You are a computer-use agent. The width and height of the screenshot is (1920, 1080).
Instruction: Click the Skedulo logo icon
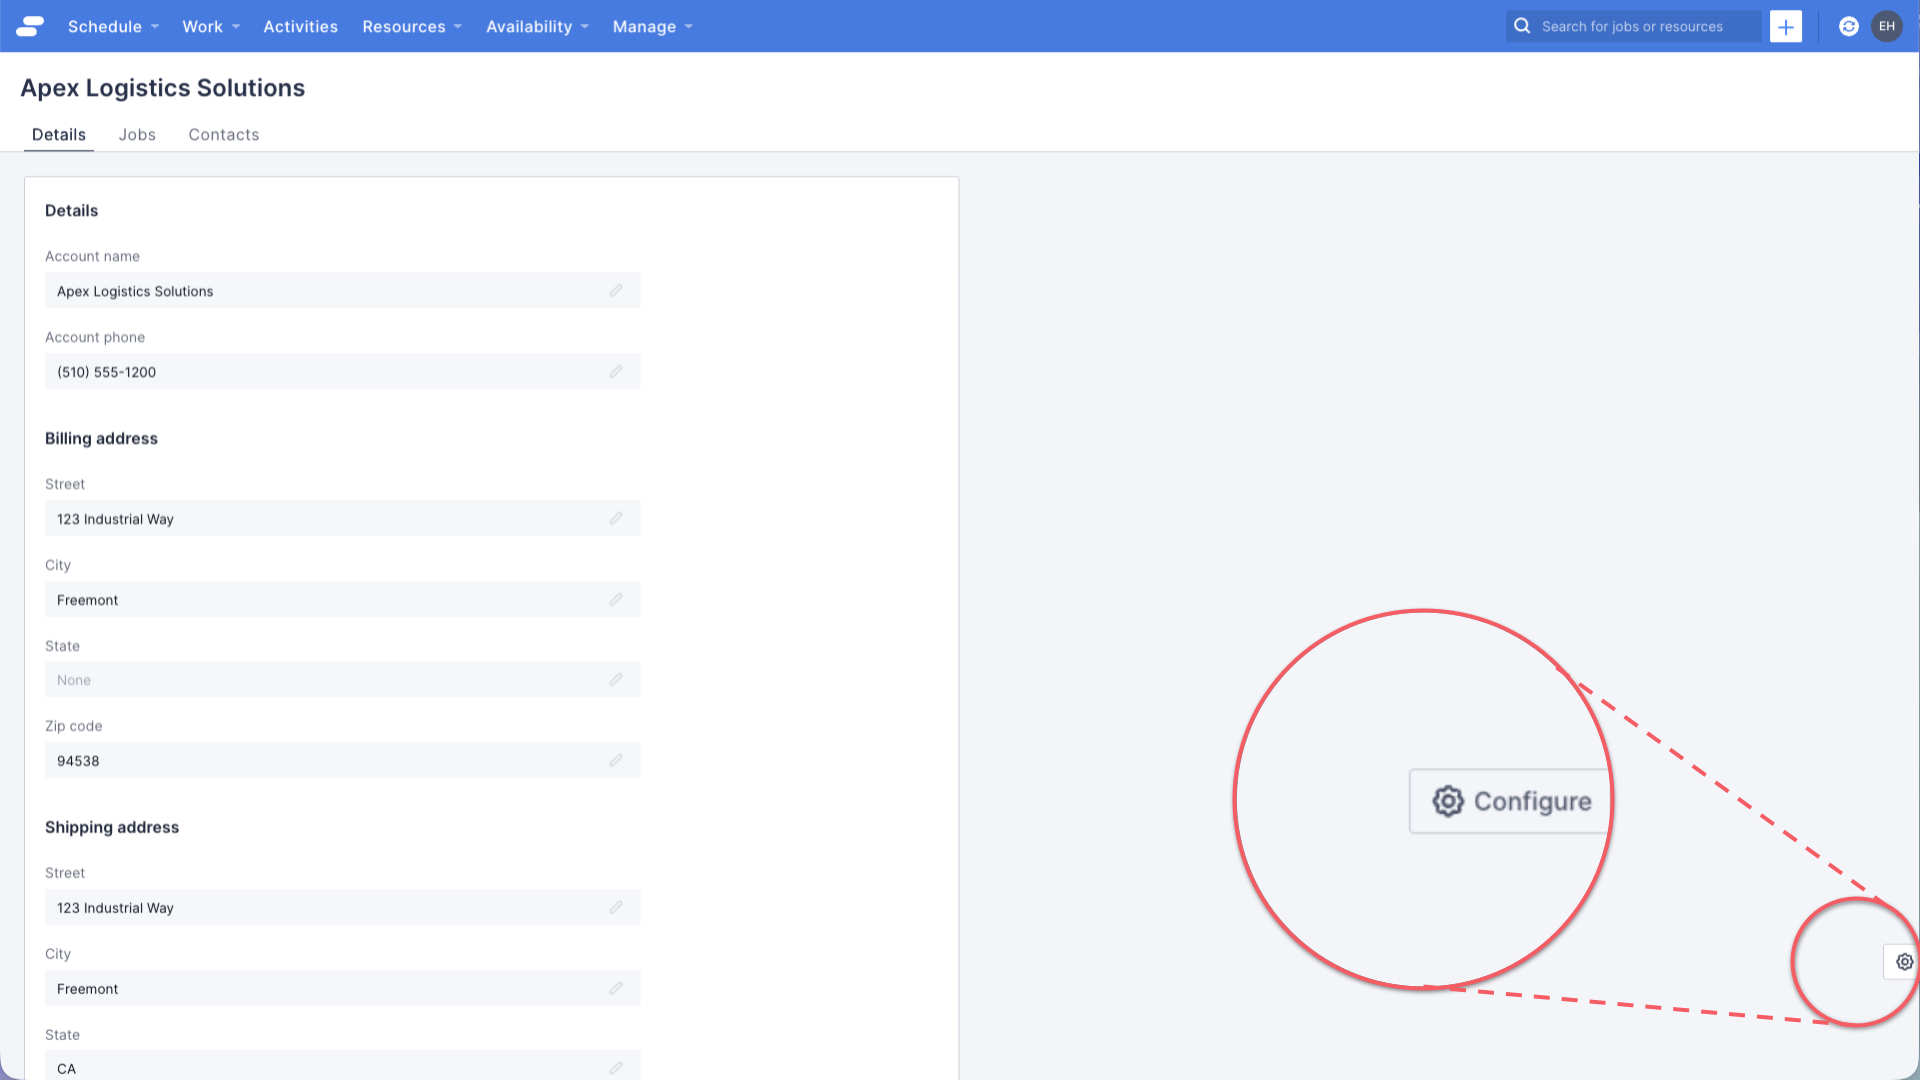[x=28, y=26]
